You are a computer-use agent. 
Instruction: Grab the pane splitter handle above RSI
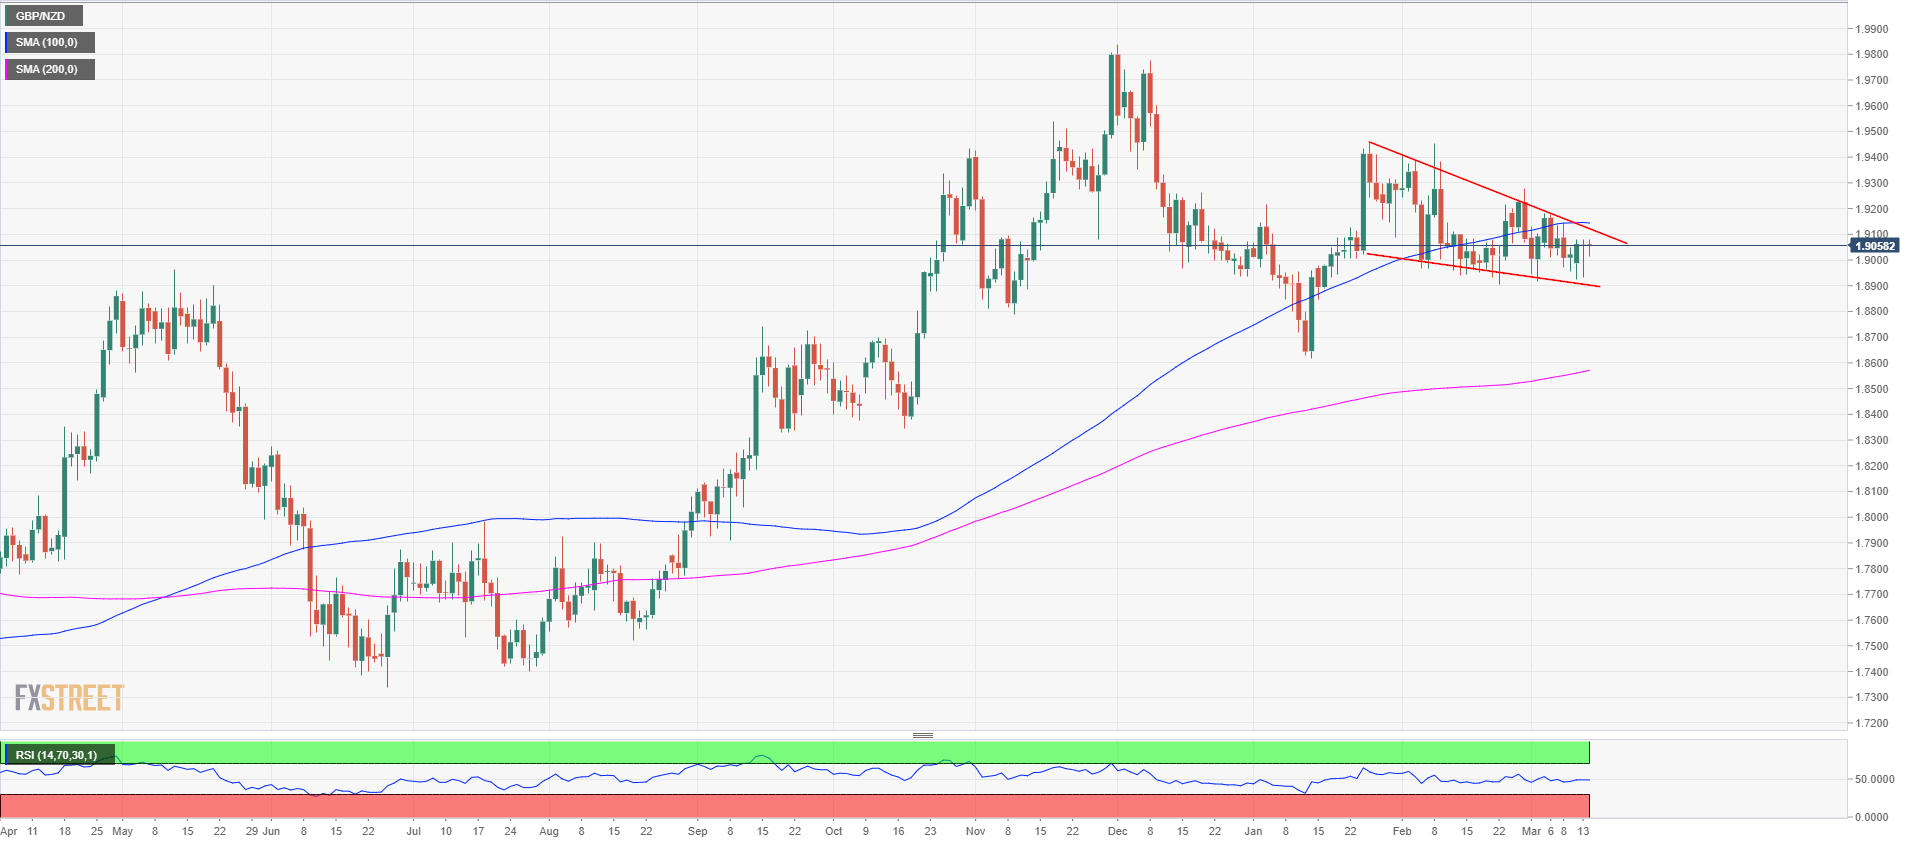(923, 735)
